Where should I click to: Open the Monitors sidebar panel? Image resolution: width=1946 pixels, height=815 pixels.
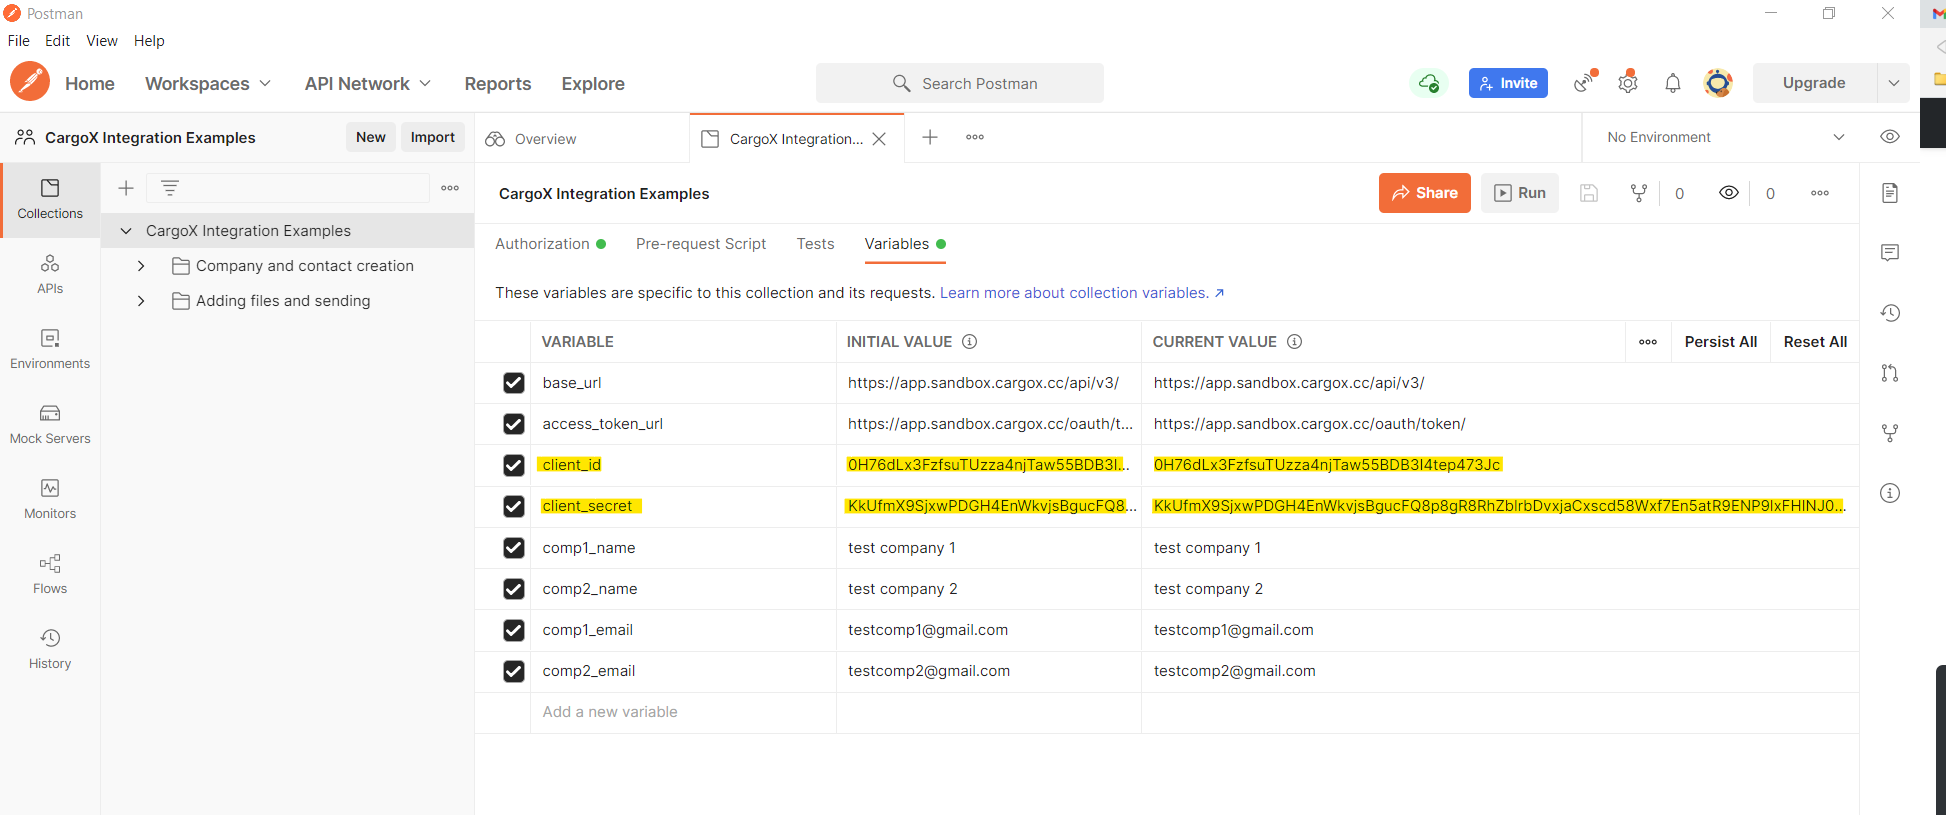[50, 500]
